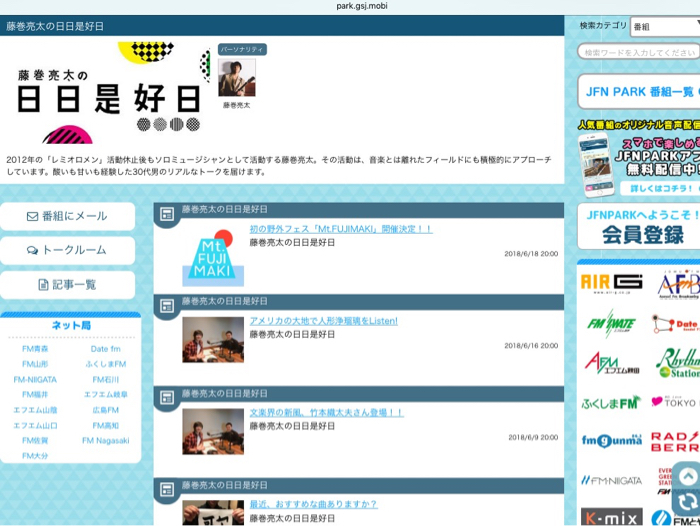Open FM佐賀 network station link
Viewport: 700px width, 526px height.
[x=35, y=441]
